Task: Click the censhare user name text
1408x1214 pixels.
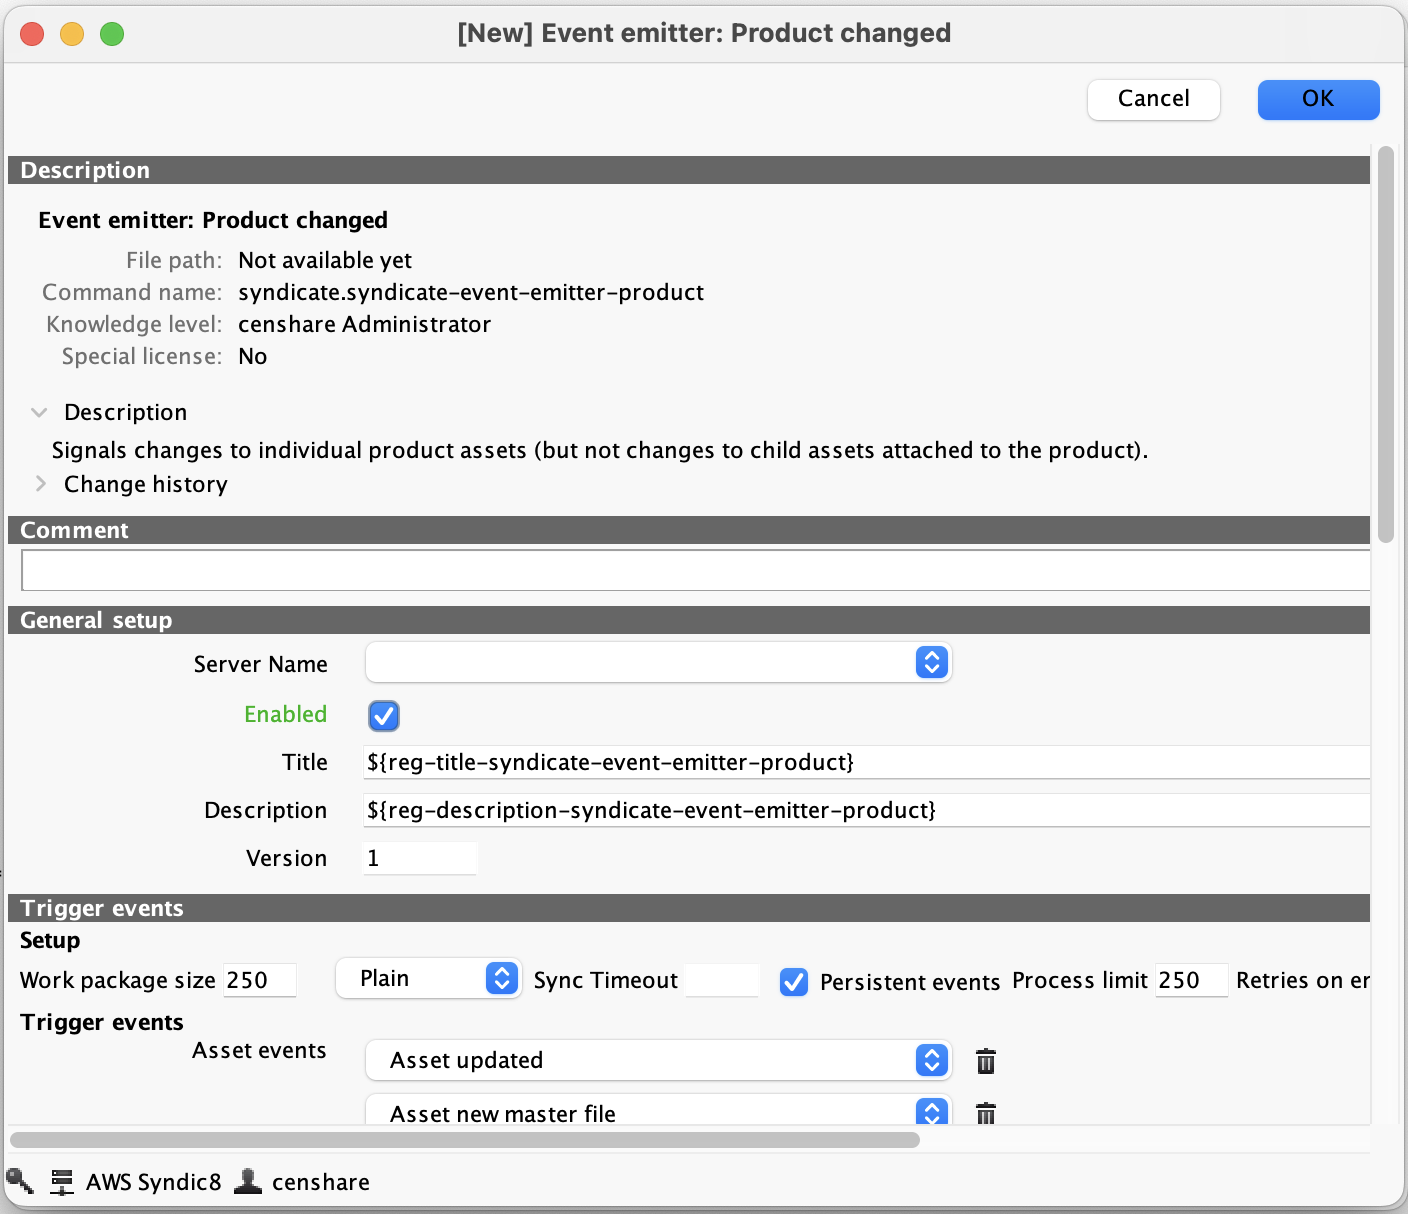Action: [x=321, y=1182]
